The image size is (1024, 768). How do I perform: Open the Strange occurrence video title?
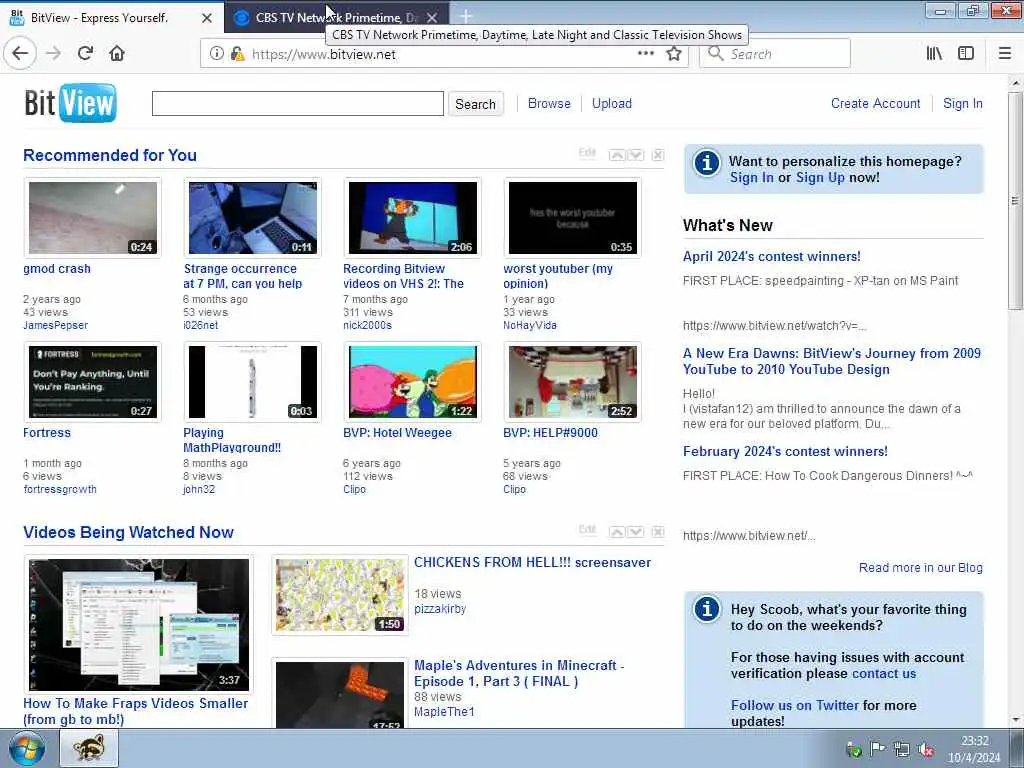(x=242, y=276)
